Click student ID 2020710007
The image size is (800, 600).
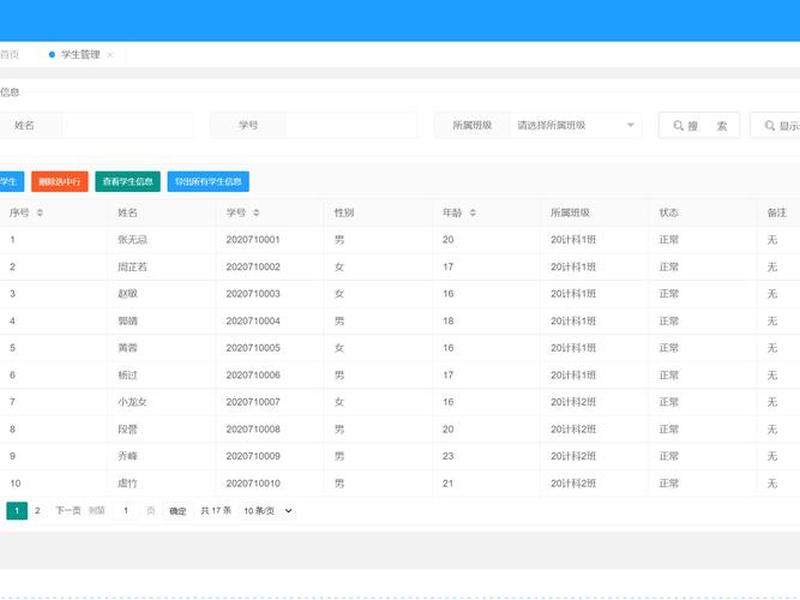(x=253, y=402)
